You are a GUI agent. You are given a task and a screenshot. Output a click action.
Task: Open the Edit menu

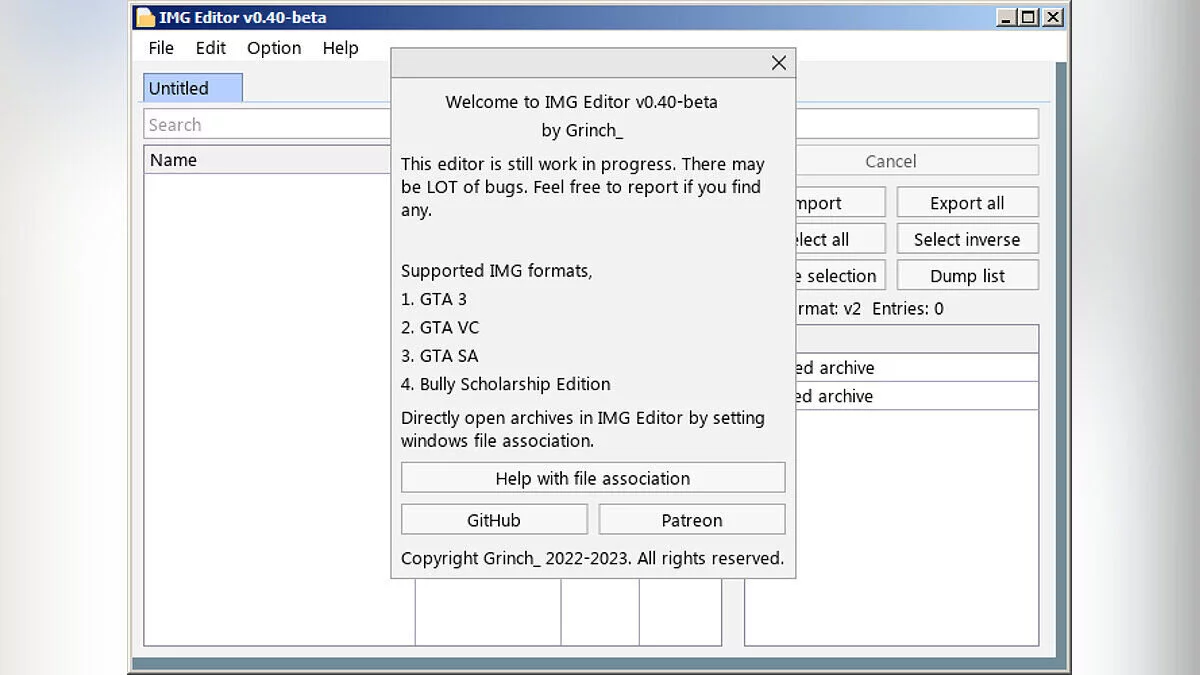tap(210, 48)
